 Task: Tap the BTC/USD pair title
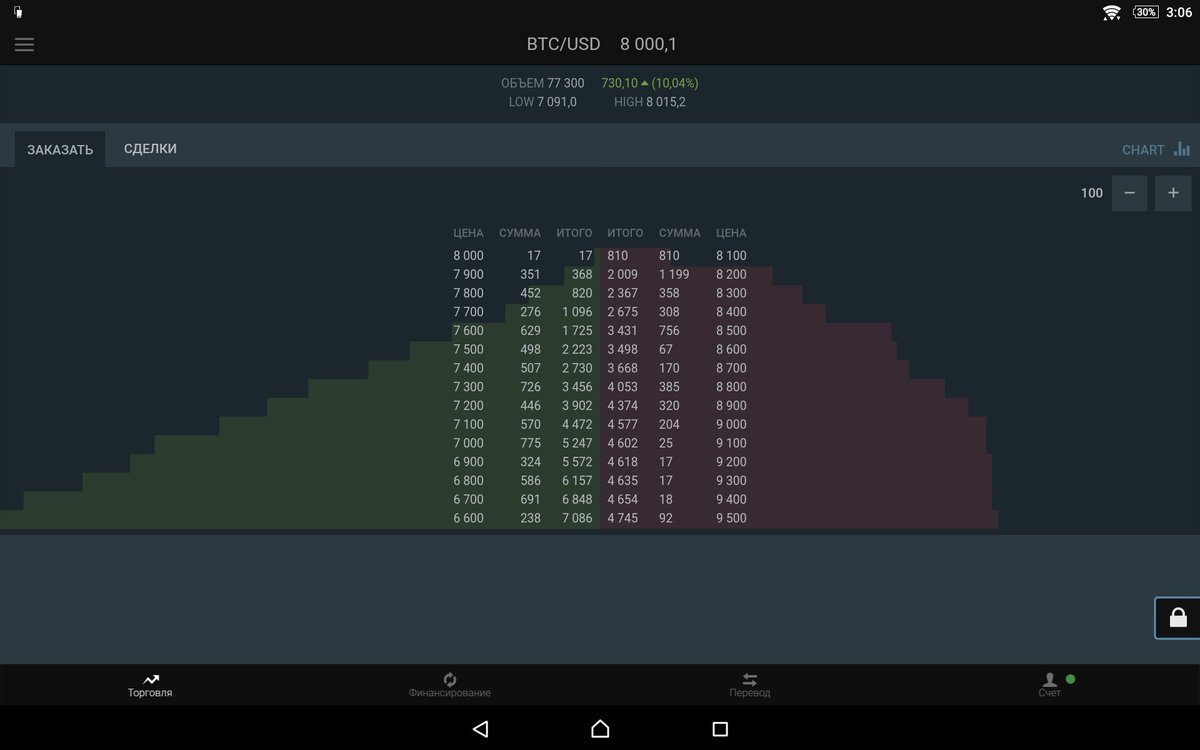coord(563,45)
